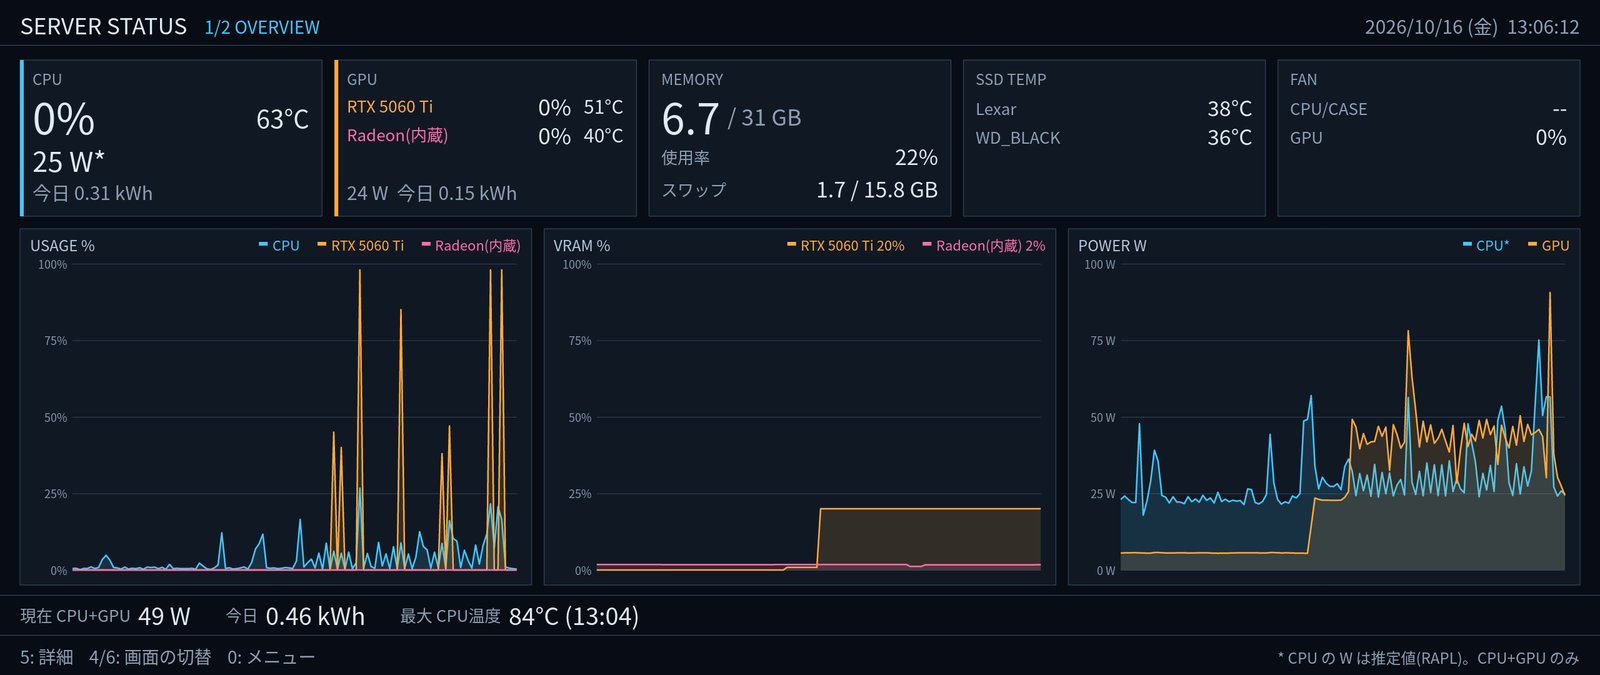
Task: Click the tallest GPU spike in POWER W chart
Action: pyautogui.click(x=1550, y=293)
